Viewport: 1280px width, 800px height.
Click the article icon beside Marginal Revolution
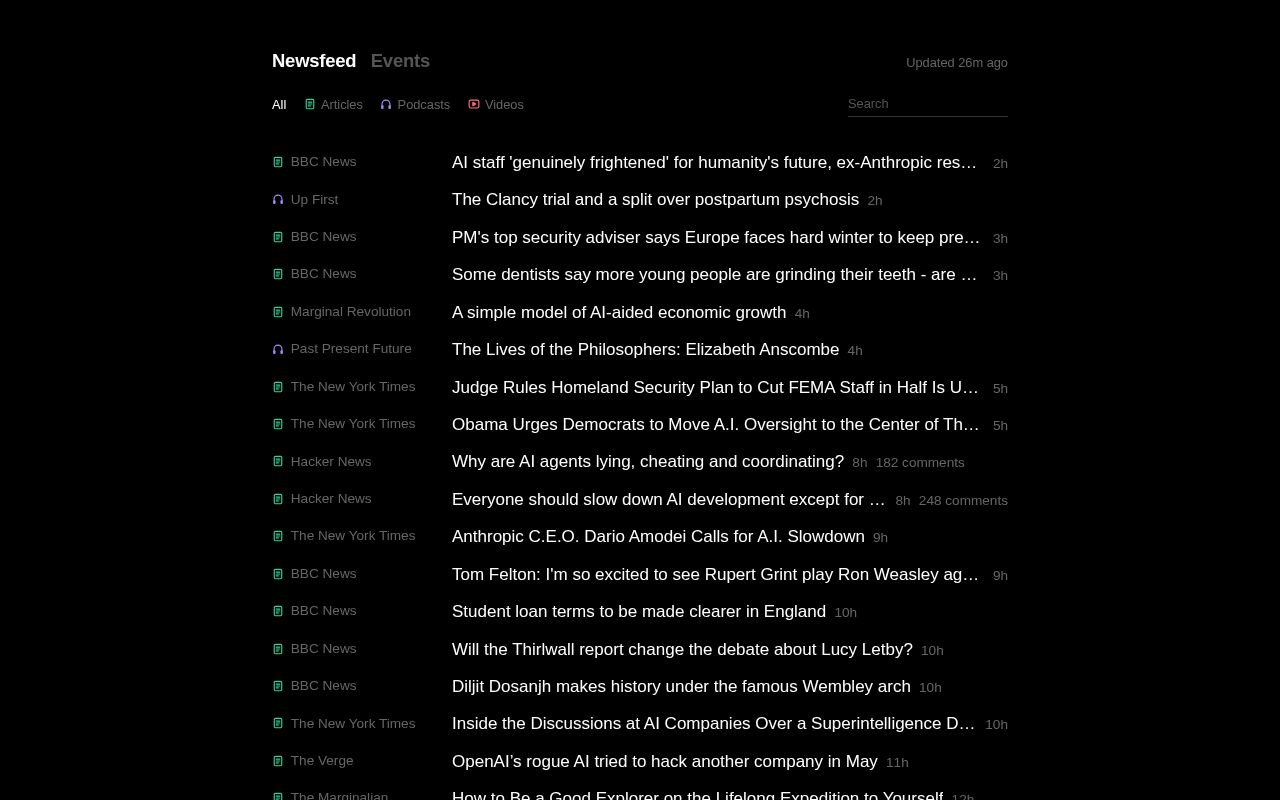coord(278,312)
